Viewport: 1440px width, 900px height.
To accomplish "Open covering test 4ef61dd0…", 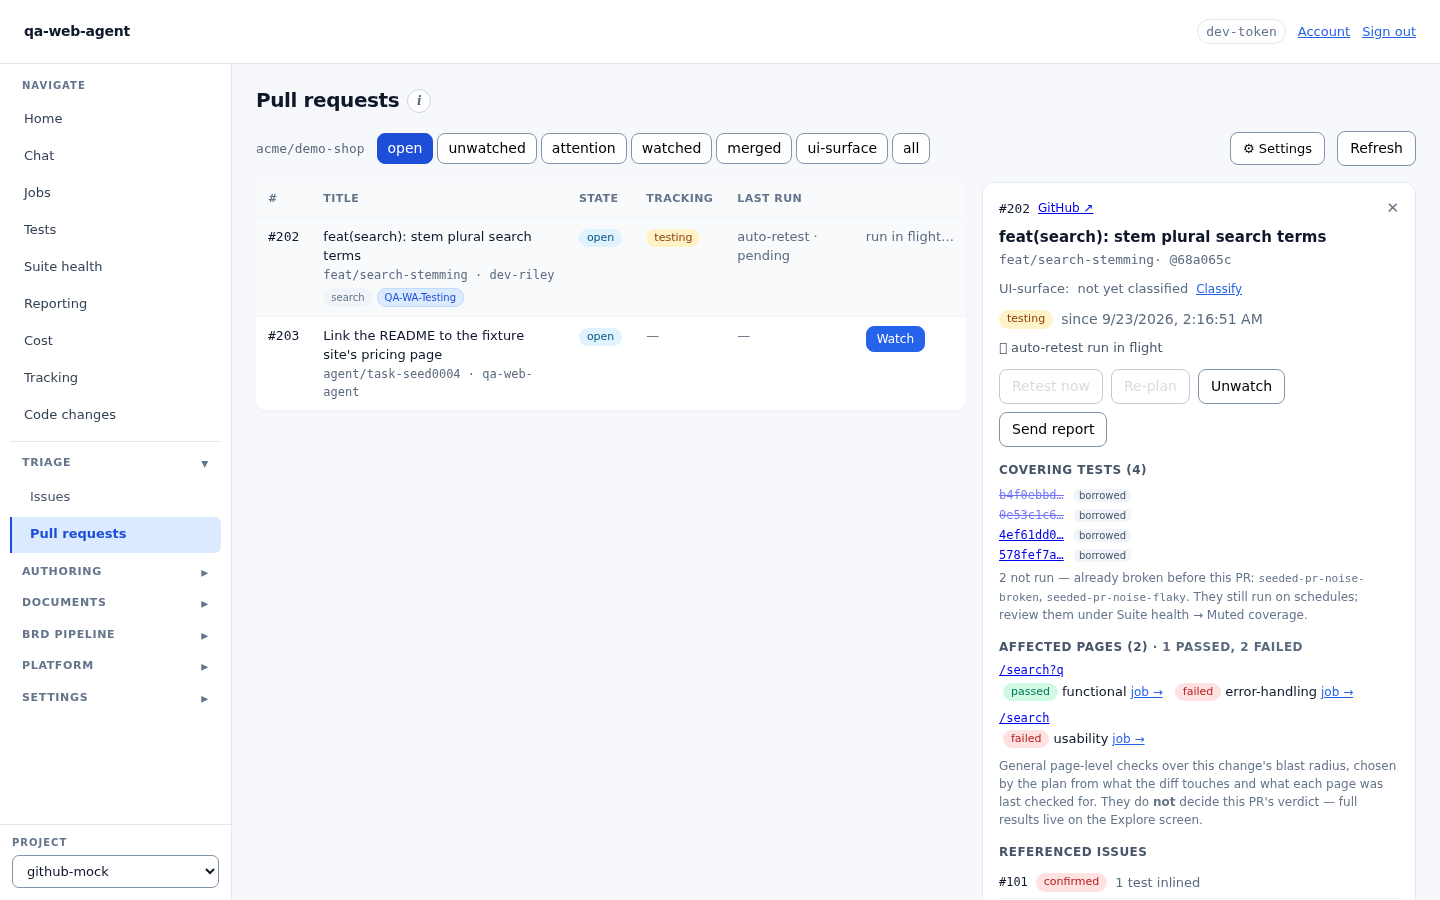I will point(1031,535).
